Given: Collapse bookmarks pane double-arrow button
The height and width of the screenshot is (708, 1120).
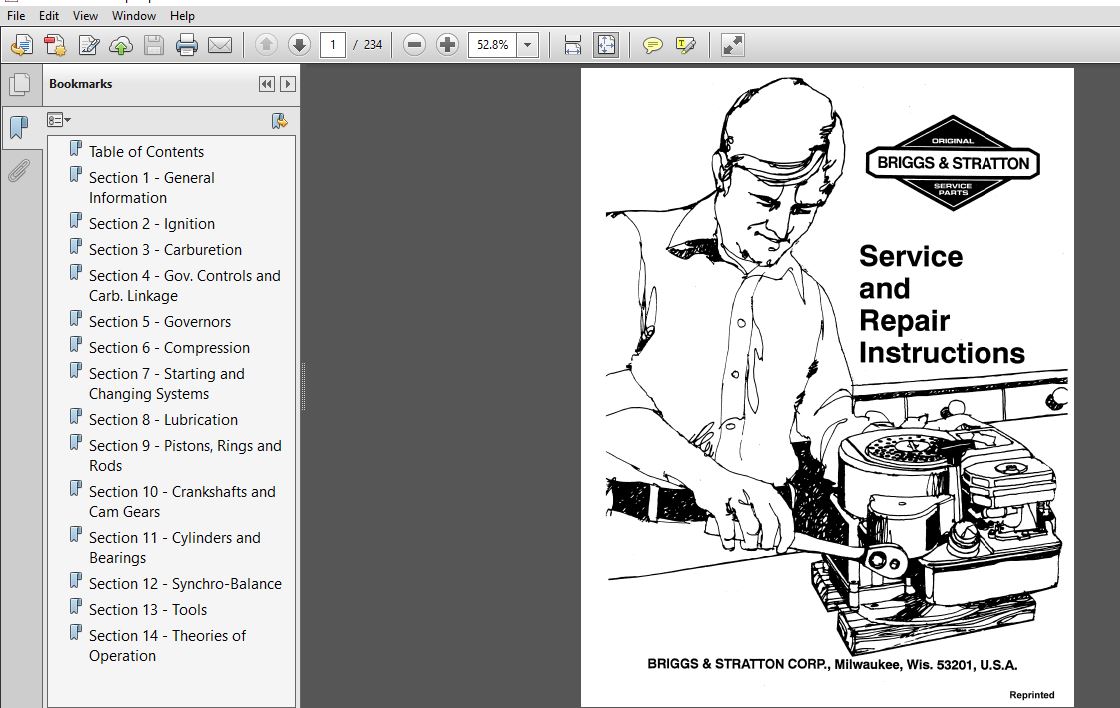Looking at the screenshot, I should [x=266, y=84].
